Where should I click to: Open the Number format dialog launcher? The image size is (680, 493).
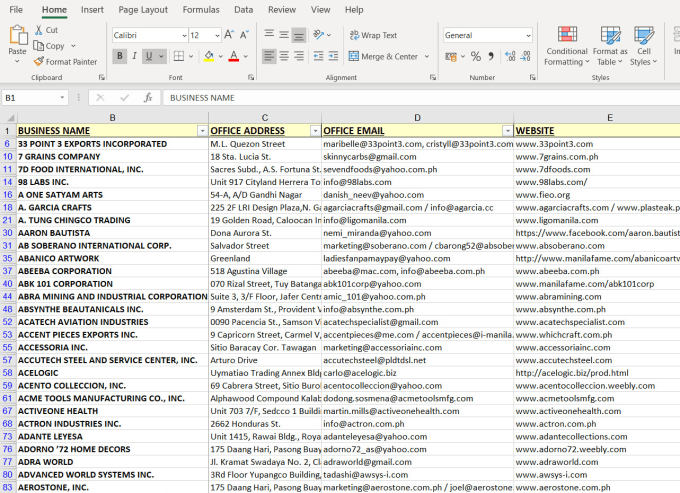pyautogui.click(x=532, y=77)
